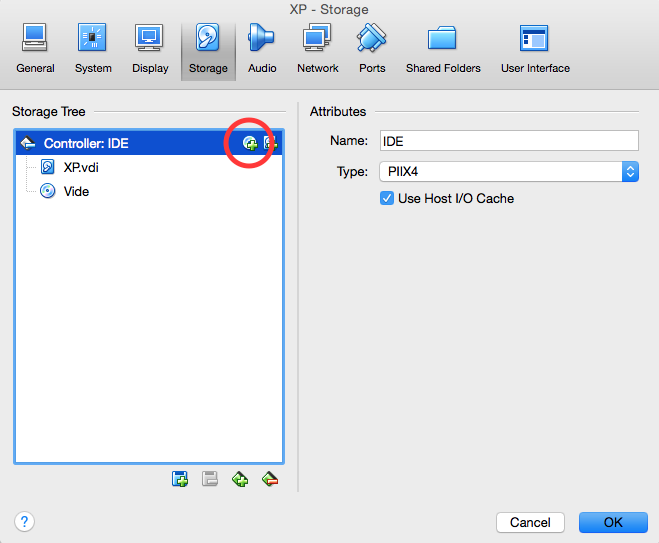Switch to the Display settings tab

[x=150, y=50]
